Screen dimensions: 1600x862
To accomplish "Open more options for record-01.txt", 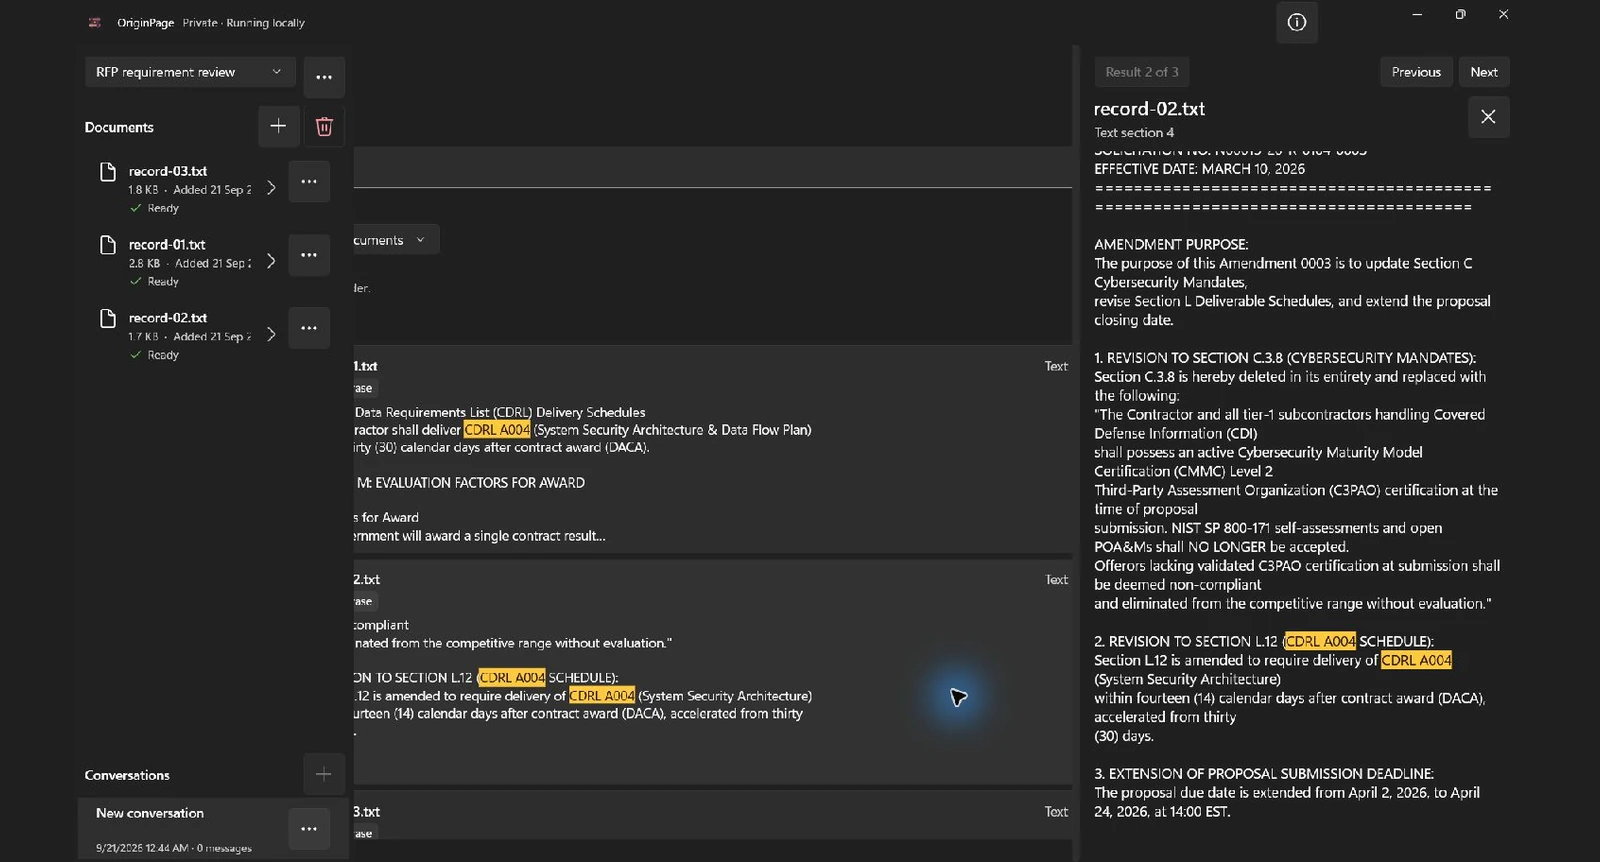I will pos(309,255).
